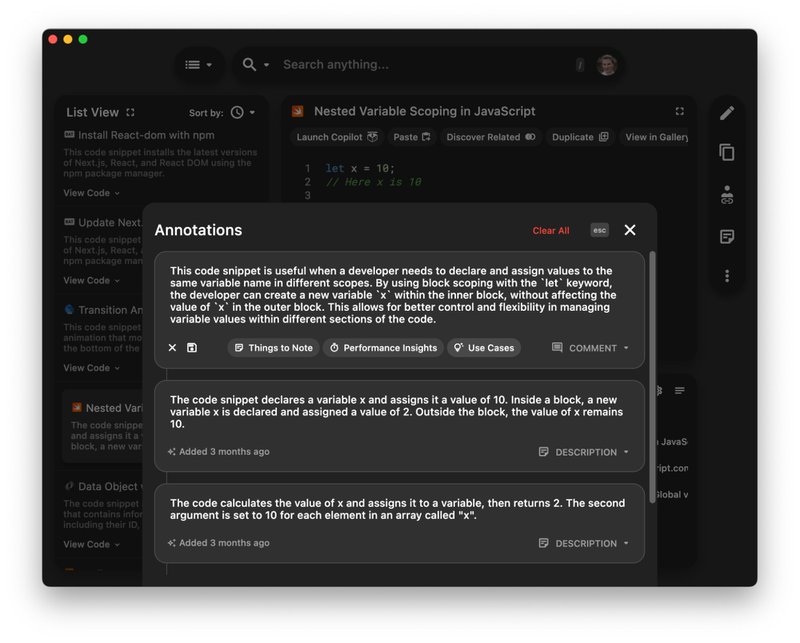Click Clear All in Annotations
This screenshot has height=643, width=800.
[x=551, y=231]
